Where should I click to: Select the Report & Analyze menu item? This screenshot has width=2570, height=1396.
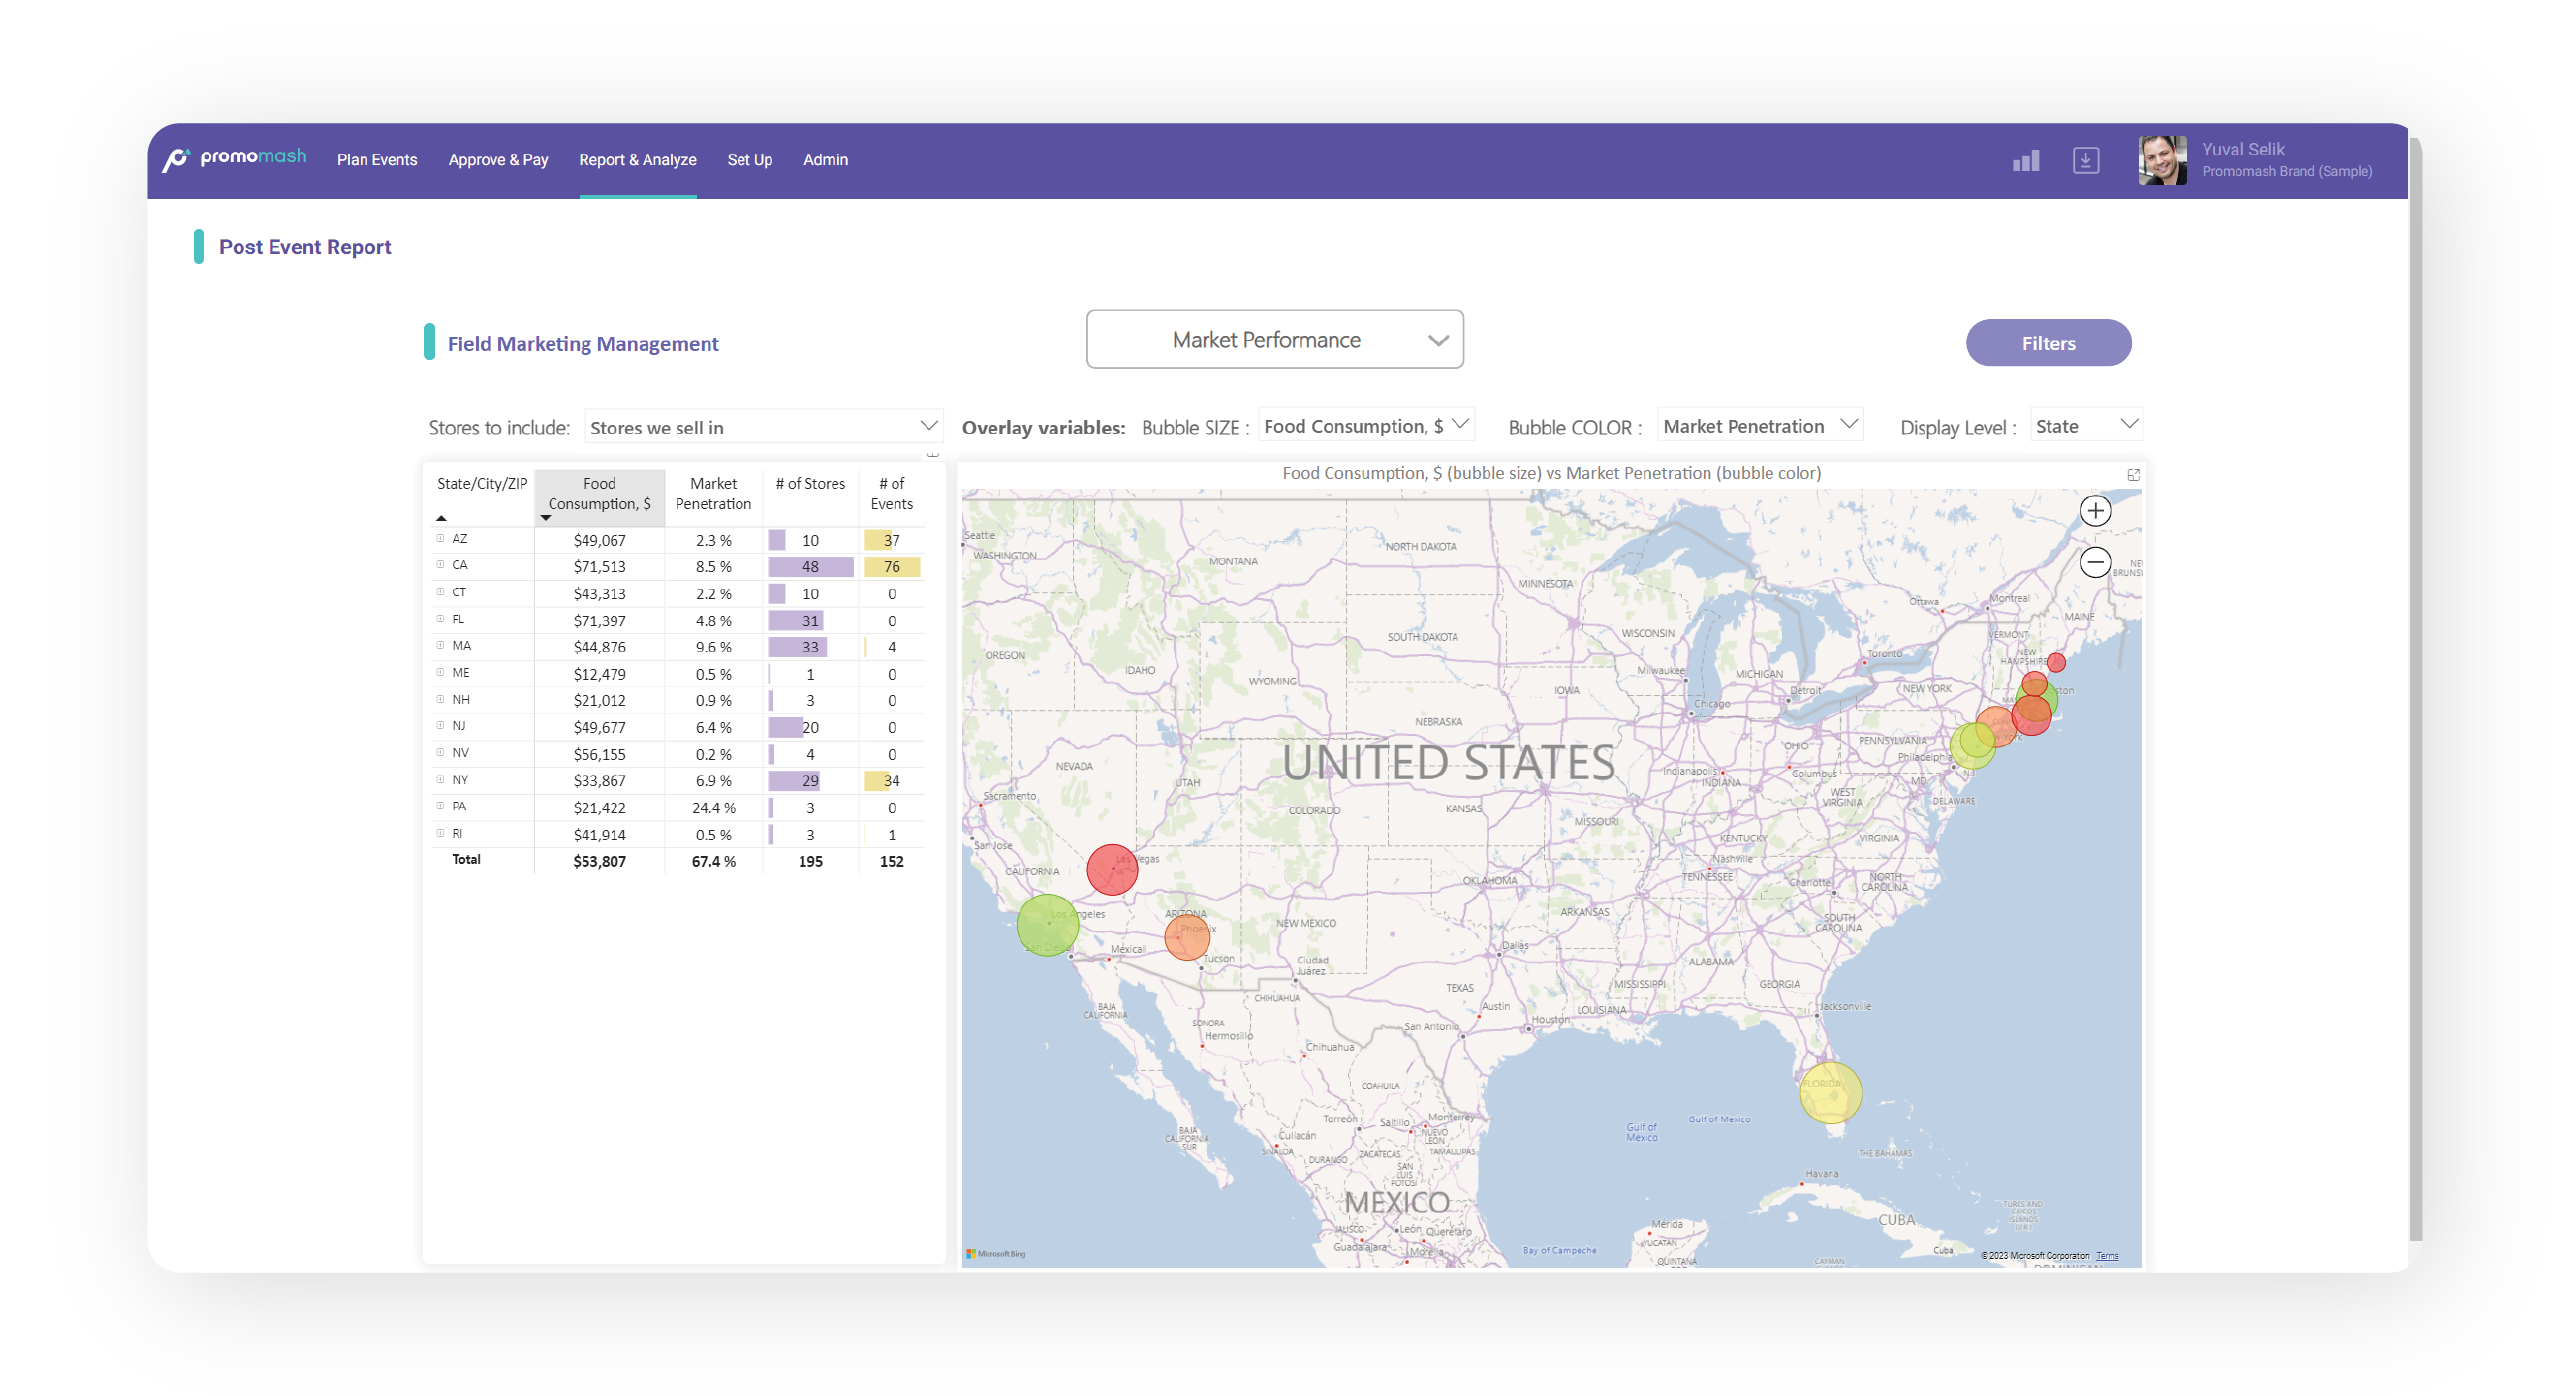coord(636,160)
